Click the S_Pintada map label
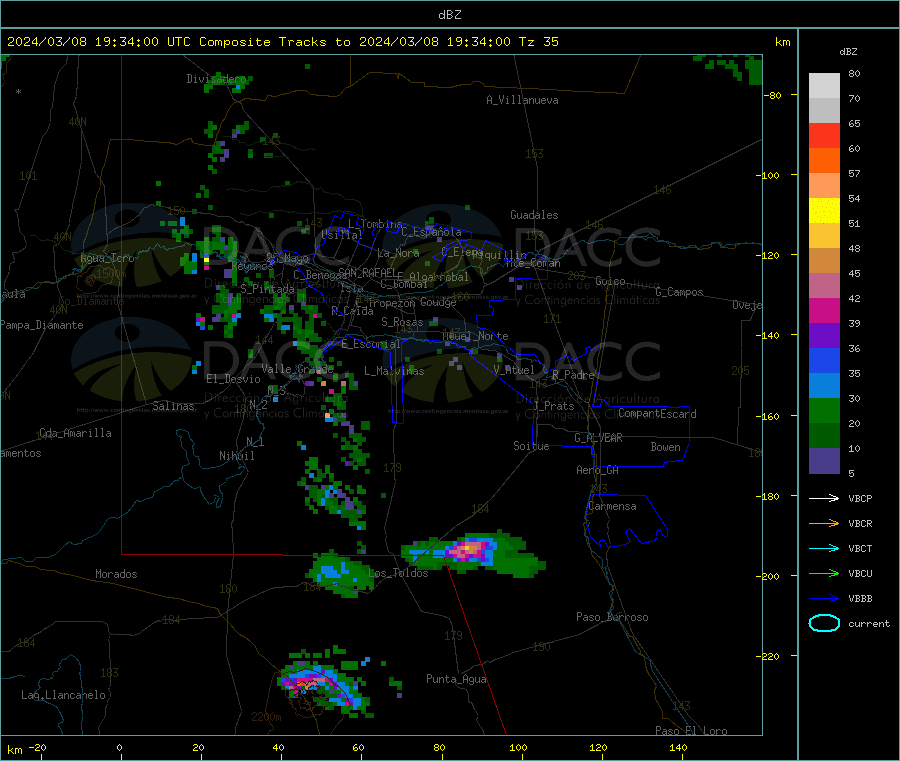The width and height of the screenshot is (900, 761). [x=267, y=289]
